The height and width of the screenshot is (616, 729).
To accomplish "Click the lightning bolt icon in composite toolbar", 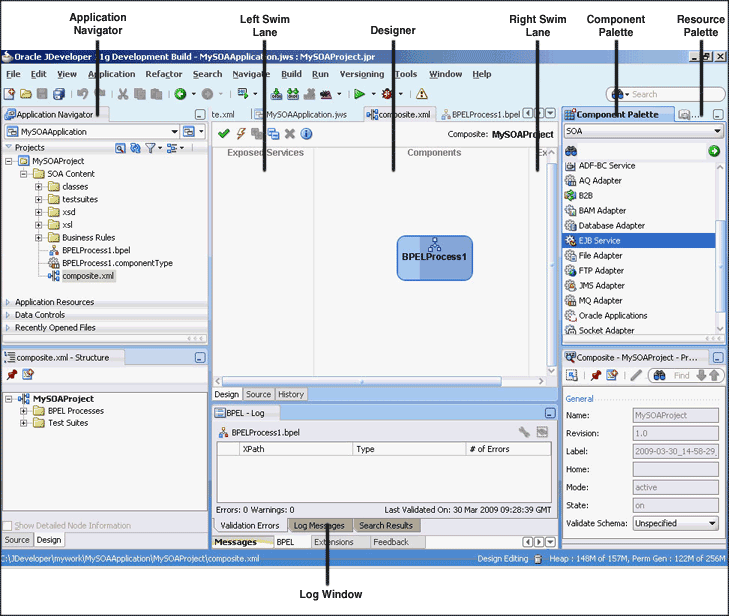I will click(x=241, y=134).
